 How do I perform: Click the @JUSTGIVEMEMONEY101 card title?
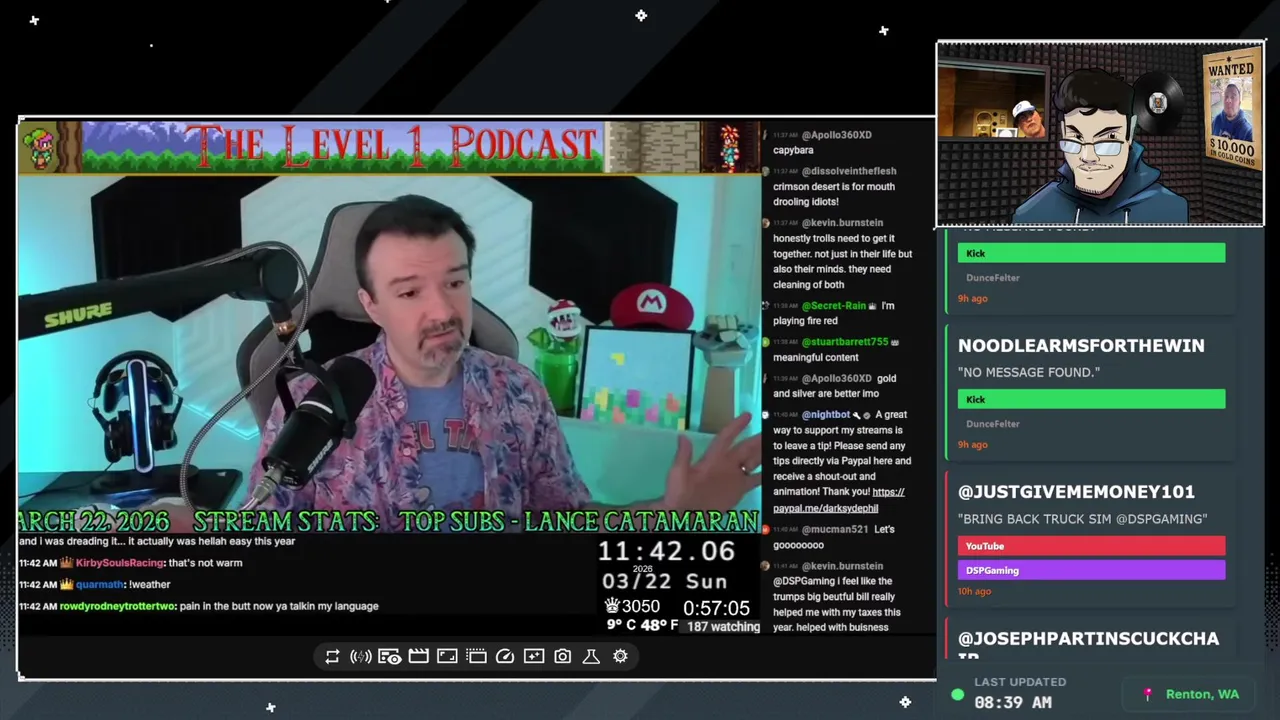1076,492
